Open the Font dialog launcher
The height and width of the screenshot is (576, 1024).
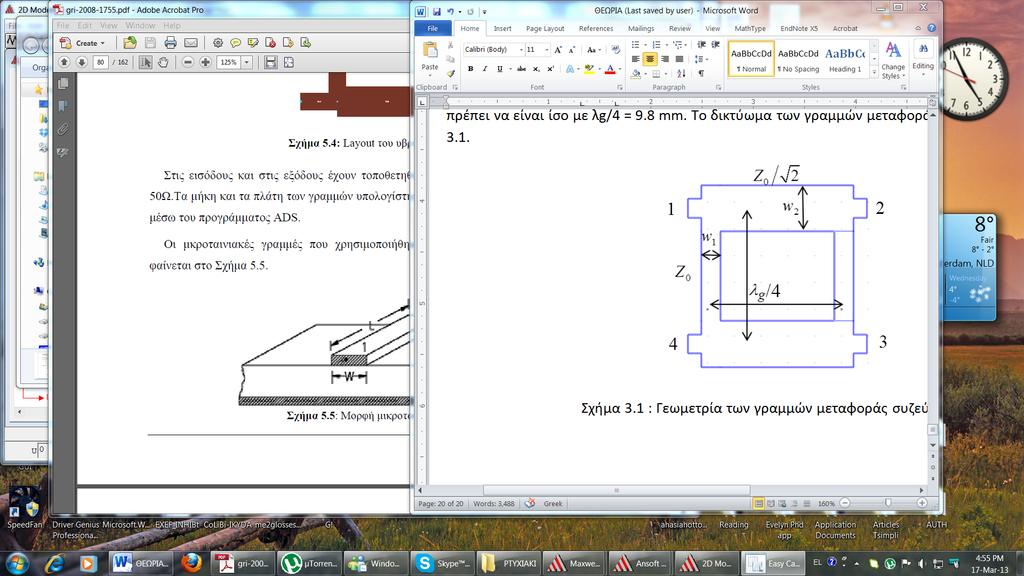click(x=619, y=88)
